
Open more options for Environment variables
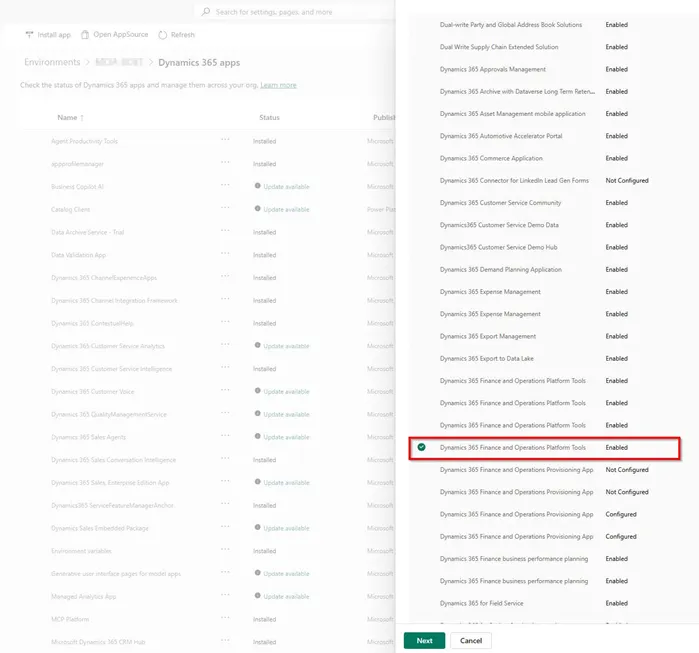point(225,550)
